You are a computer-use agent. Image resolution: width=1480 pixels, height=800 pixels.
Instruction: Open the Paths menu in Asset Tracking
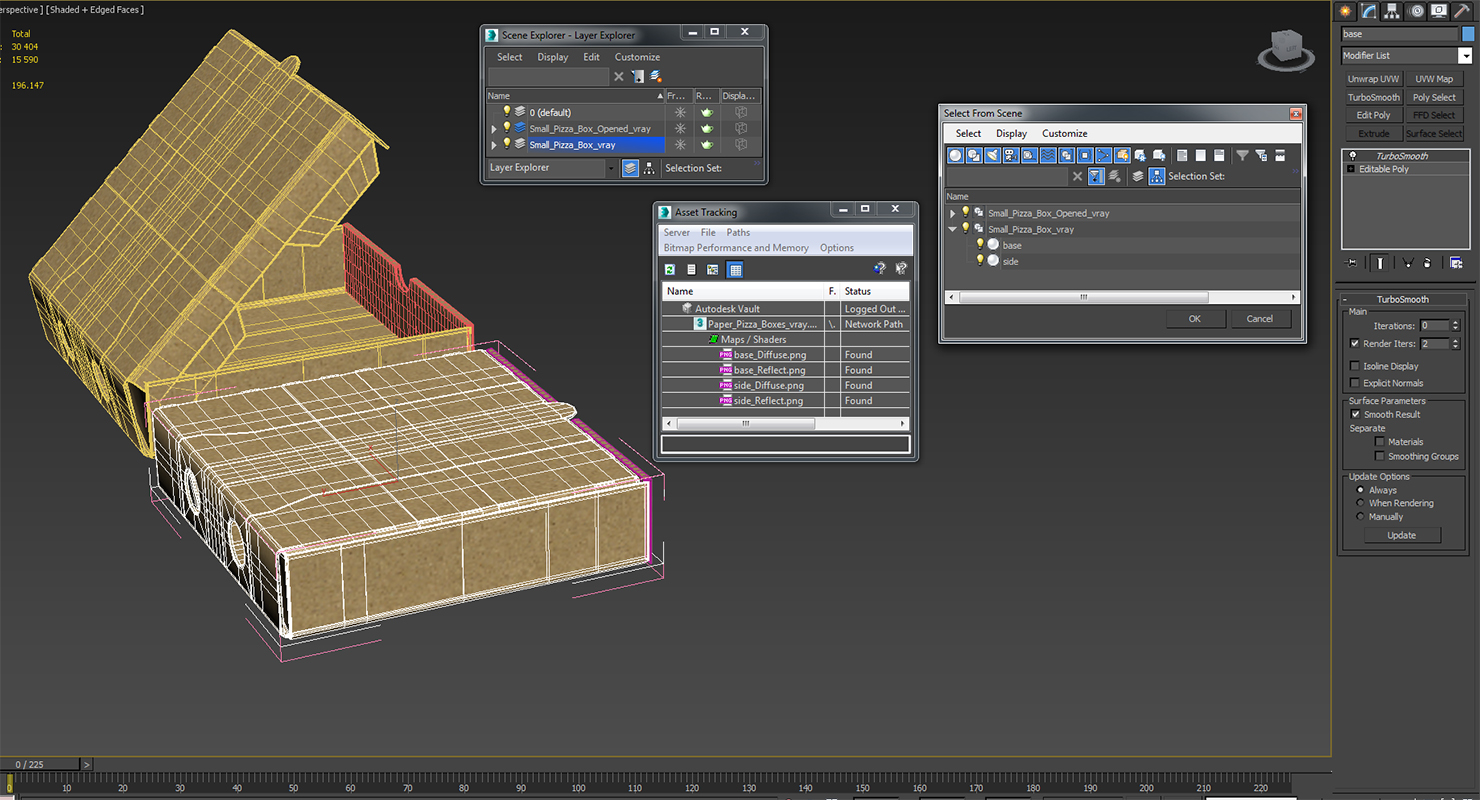[738, 232]
